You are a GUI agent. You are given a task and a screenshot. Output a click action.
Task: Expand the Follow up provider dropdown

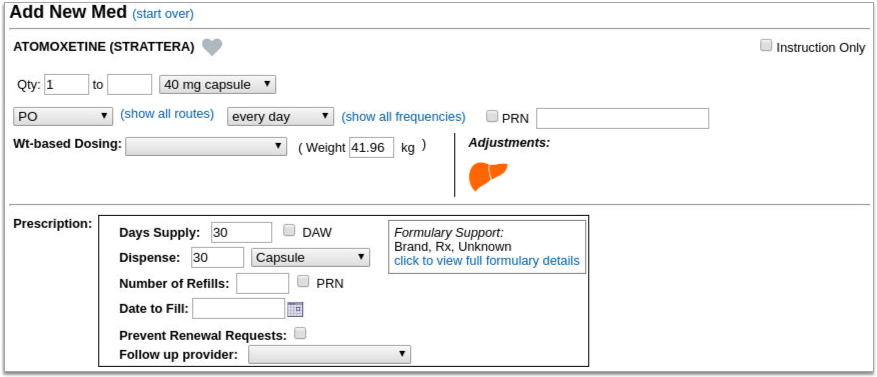[329, 355]
